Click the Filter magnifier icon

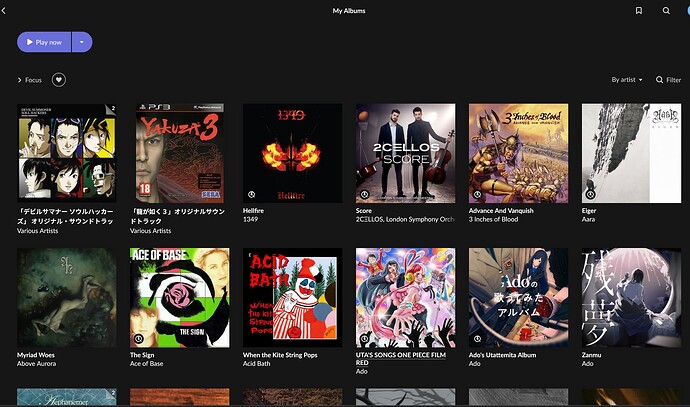(660, 79)
